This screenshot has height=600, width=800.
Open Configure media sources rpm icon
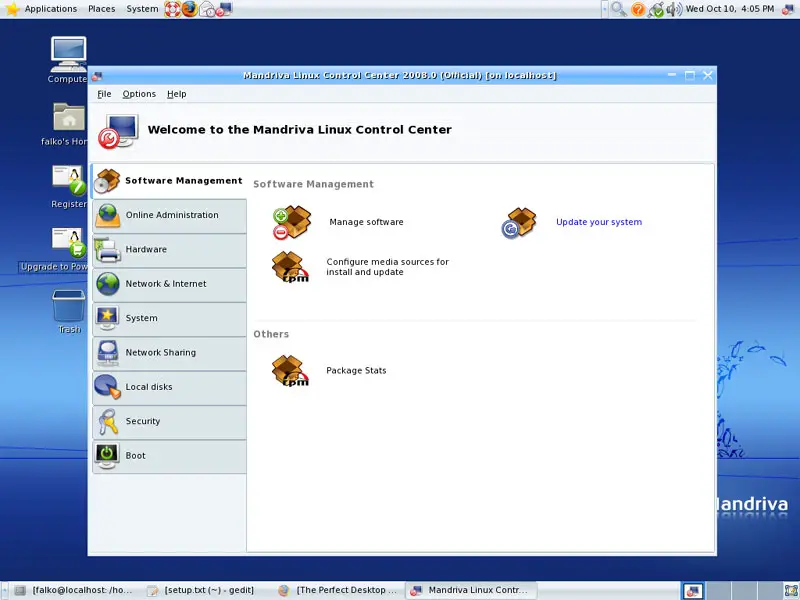pyautogui.click(x=290, y=267)
